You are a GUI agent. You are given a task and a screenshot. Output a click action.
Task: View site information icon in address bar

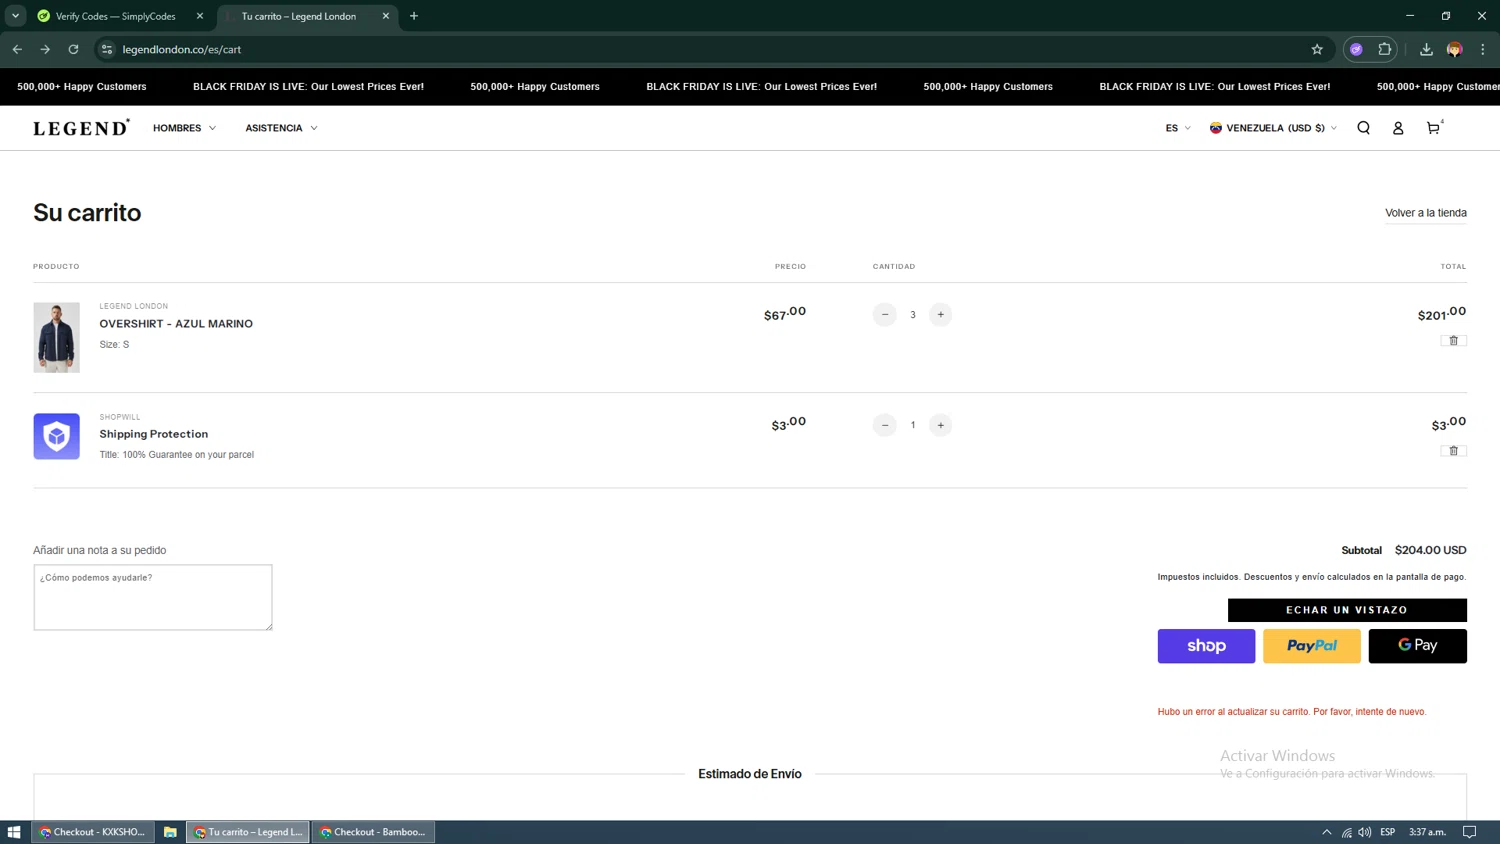tap(107, 49)
